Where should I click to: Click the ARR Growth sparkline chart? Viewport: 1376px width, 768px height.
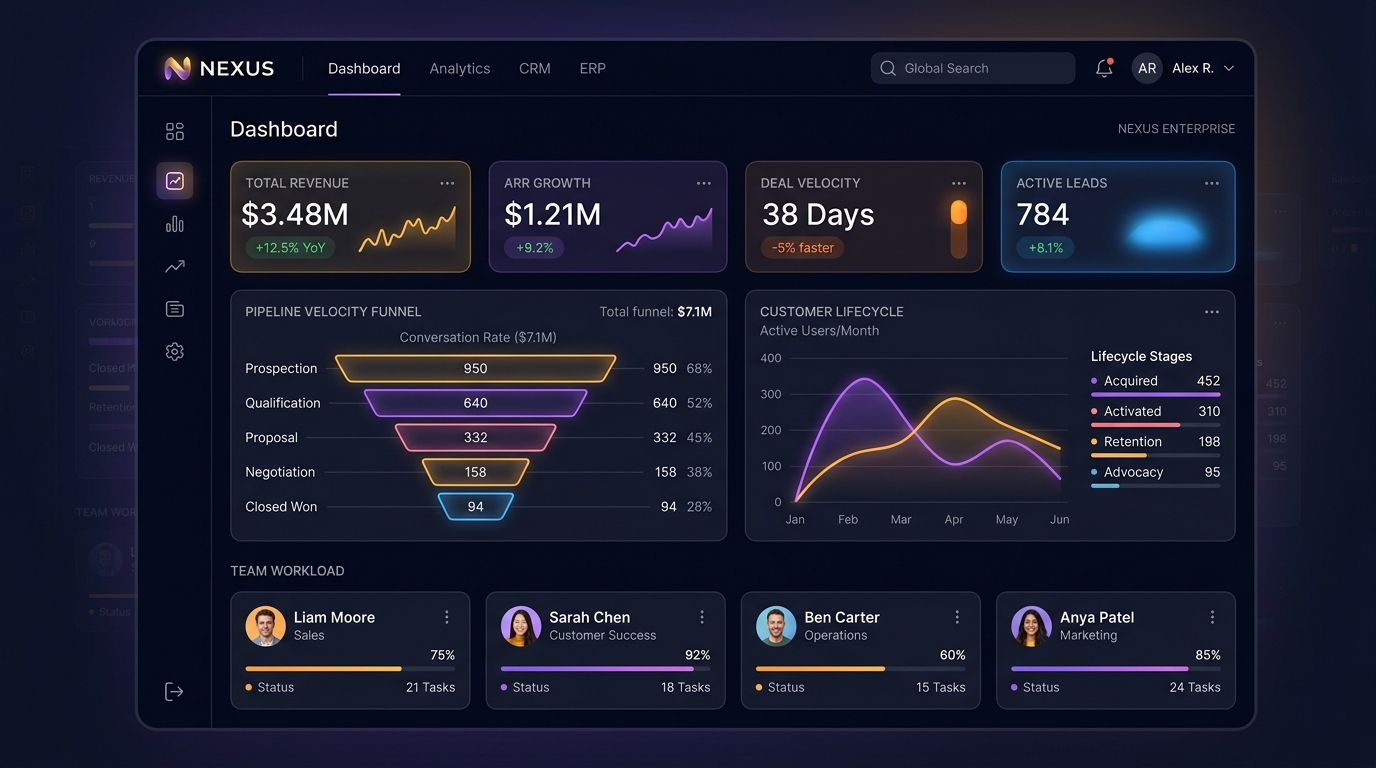(x=664, y=230)
